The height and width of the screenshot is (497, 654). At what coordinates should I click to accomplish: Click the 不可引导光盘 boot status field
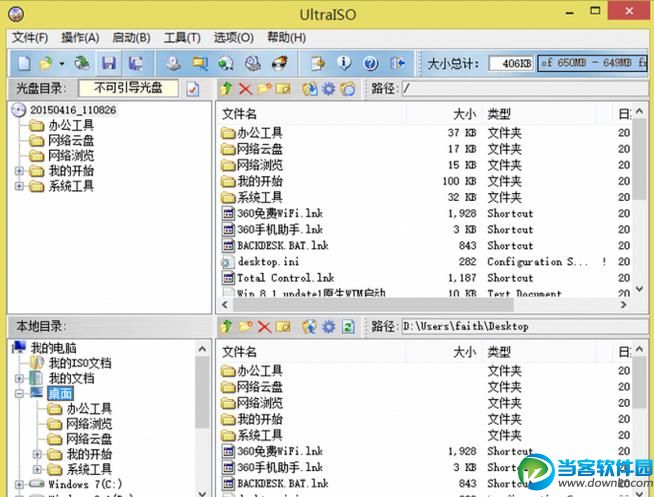(x=128, y=88)
